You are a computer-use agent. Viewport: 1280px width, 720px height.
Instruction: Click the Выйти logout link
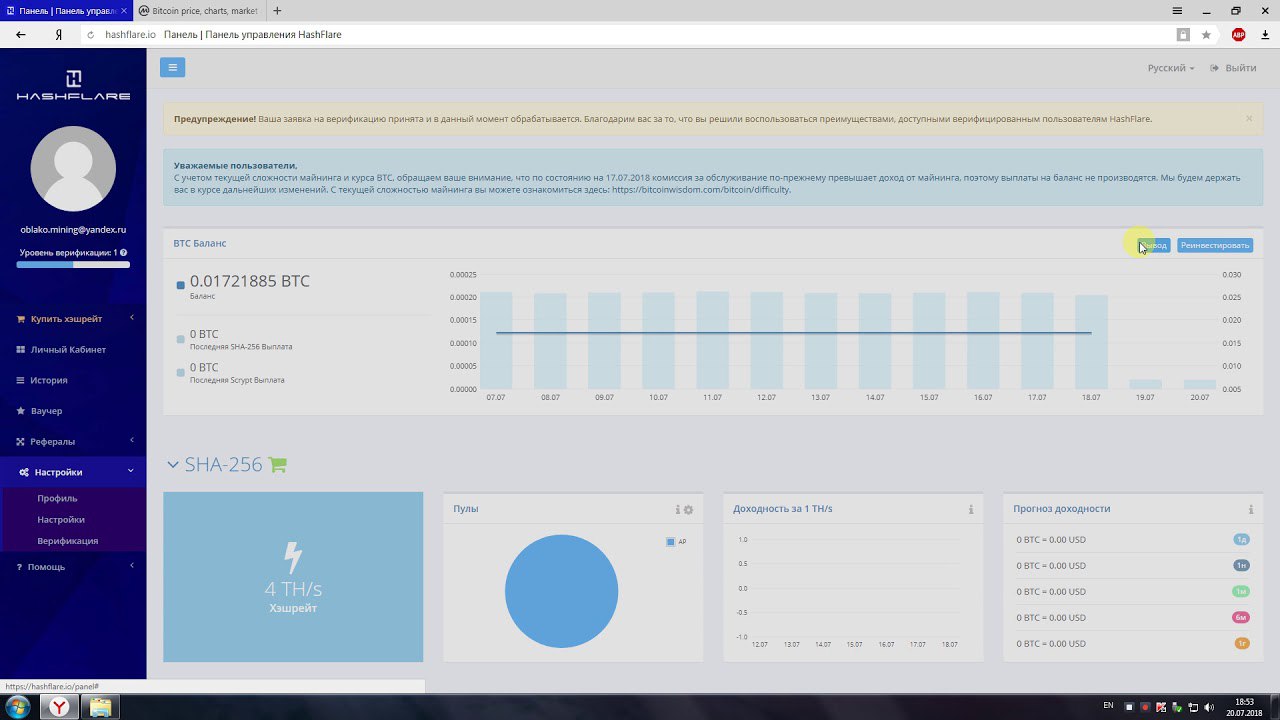(1233, 68)
